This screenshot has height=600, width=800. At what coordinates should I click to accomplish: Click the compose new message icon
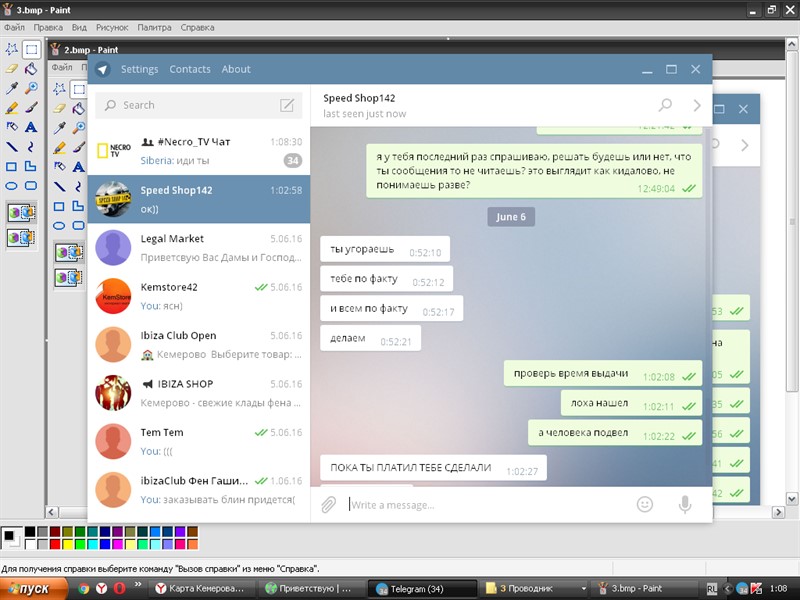[x=287, y=105]
